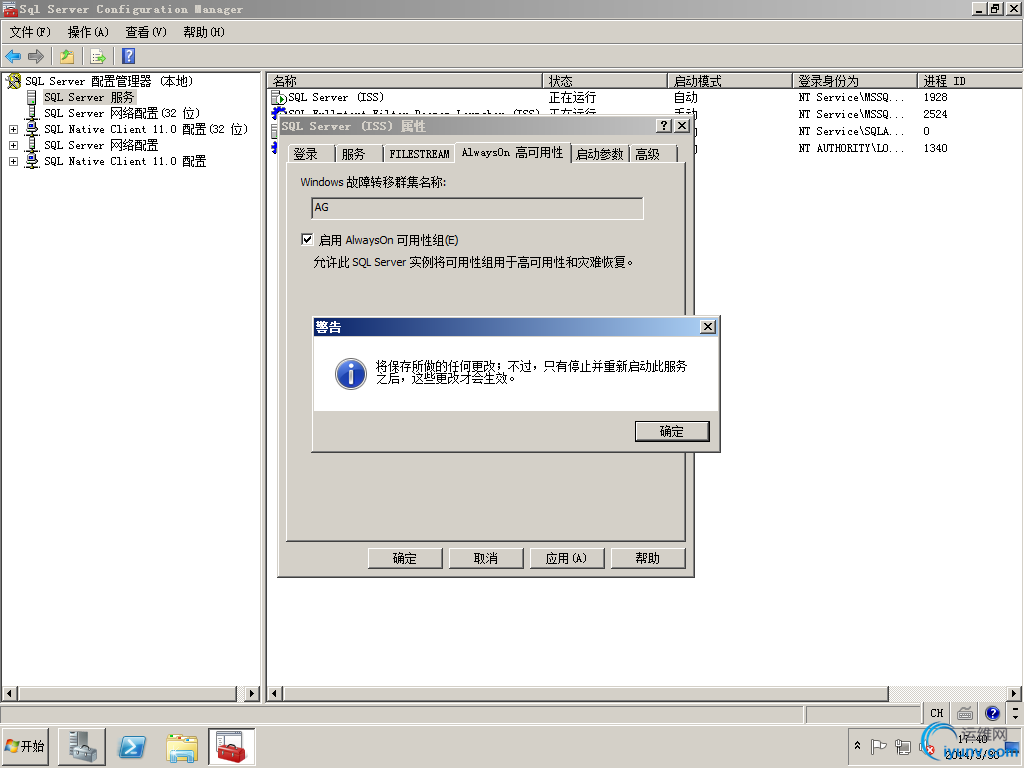Switch to the AlwaysOn 高可用性 tab
This screenshot has width=1024, height=768.
click(513, 153)
